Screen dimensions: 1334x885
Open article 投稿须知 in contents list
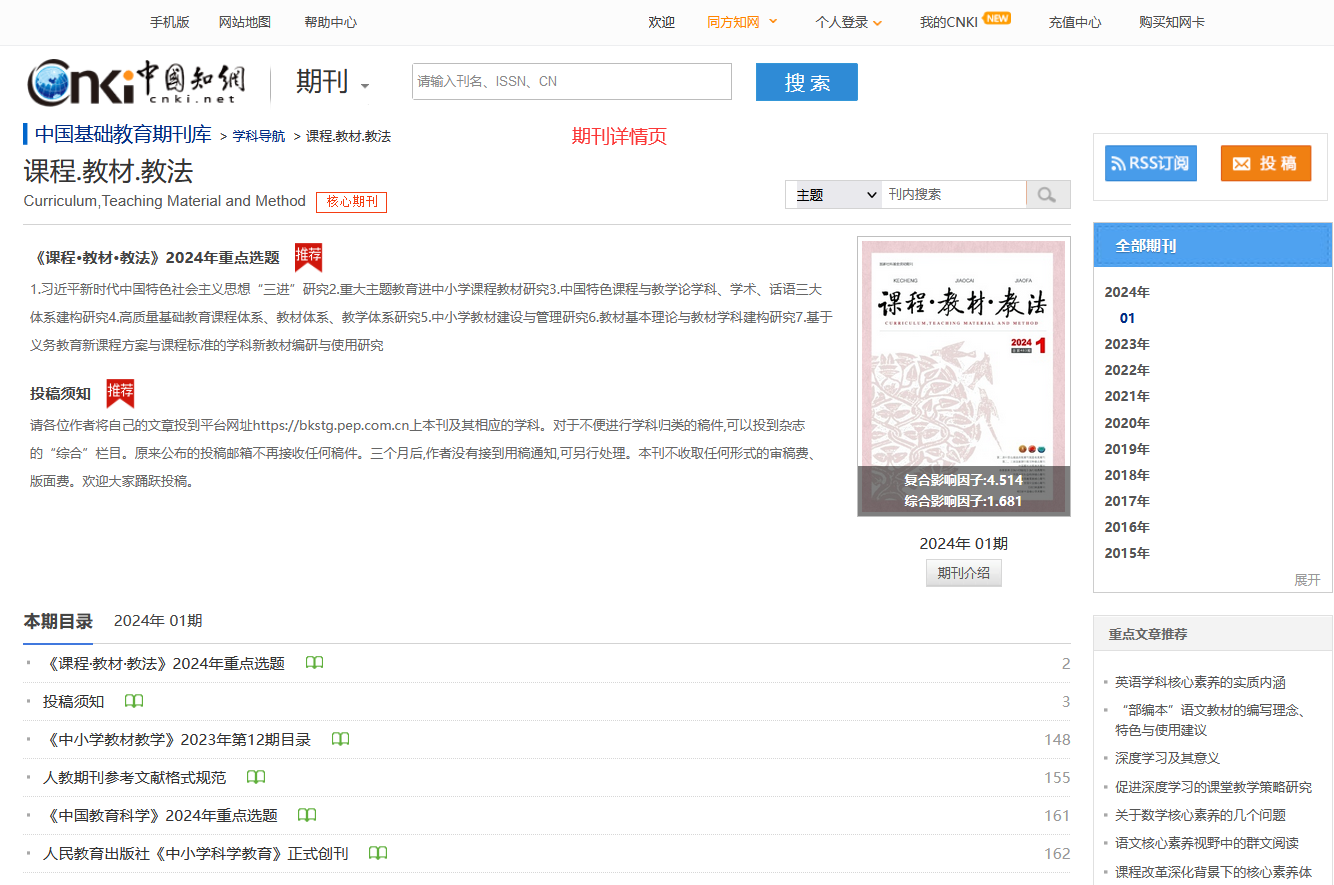tap(73, 701)
